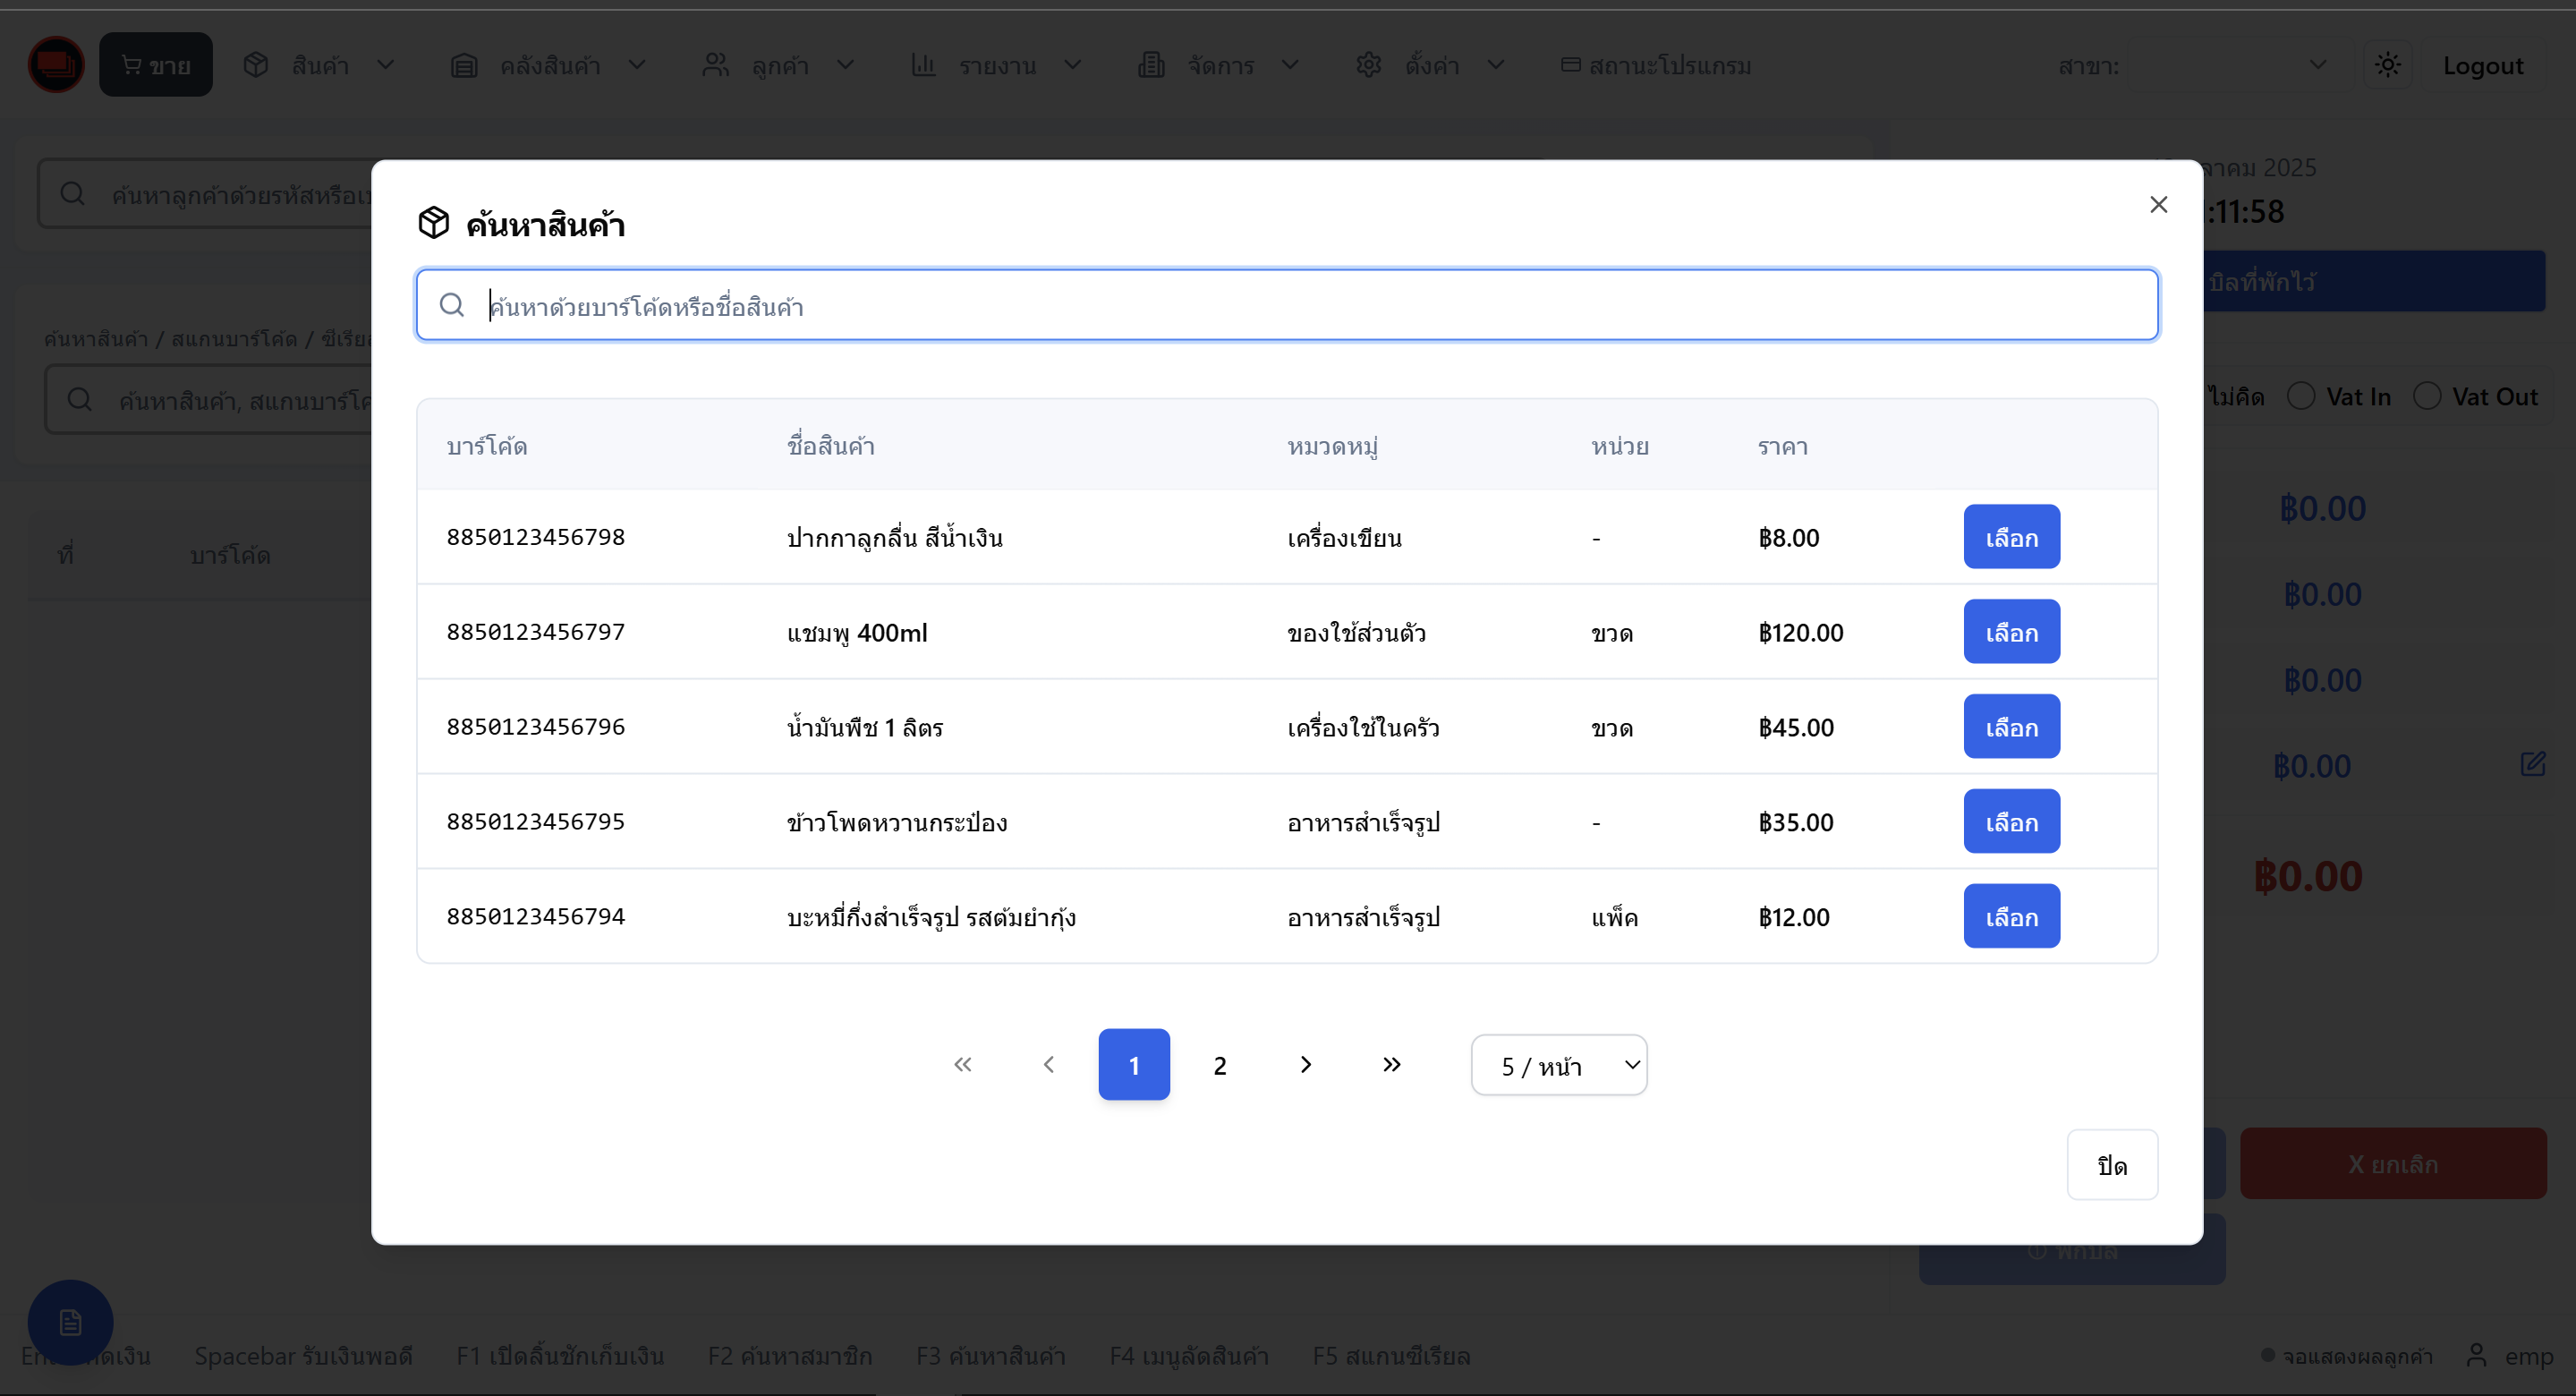Go to the next results page arrow
The height and width of the screenshot is (1396, 2576).
coord(1305,1064)
